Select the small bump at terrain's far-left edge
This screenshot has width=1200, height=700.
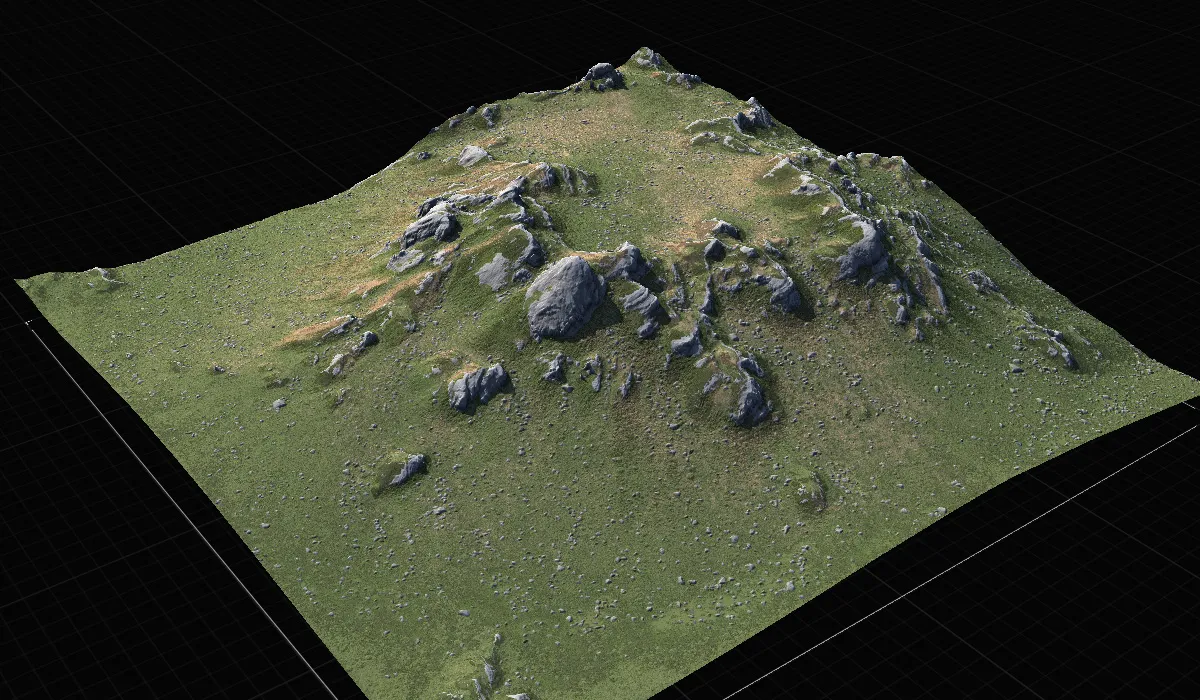(103, 273)
